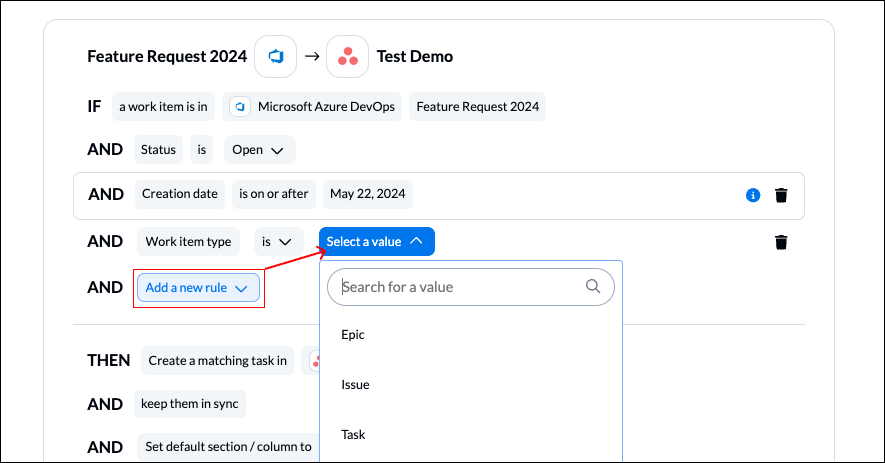Choose Task from the value list
Screen dimensions: 885x463
353,434
